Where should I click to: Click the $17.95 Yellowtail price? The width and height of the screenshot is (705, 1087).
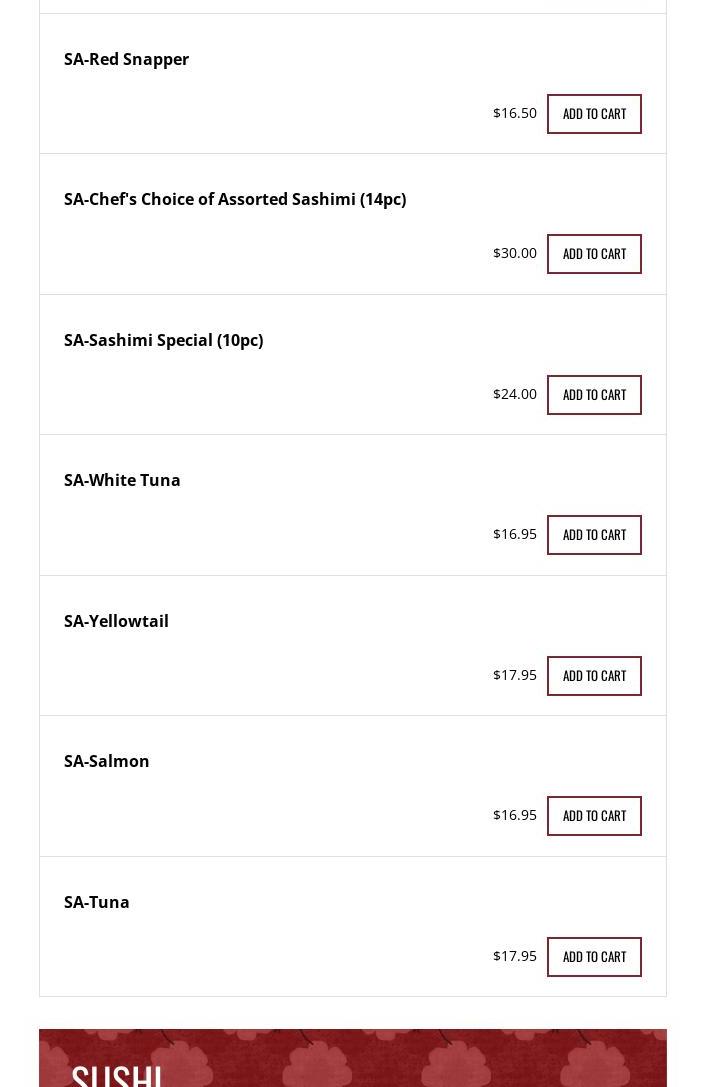[515, 675]
